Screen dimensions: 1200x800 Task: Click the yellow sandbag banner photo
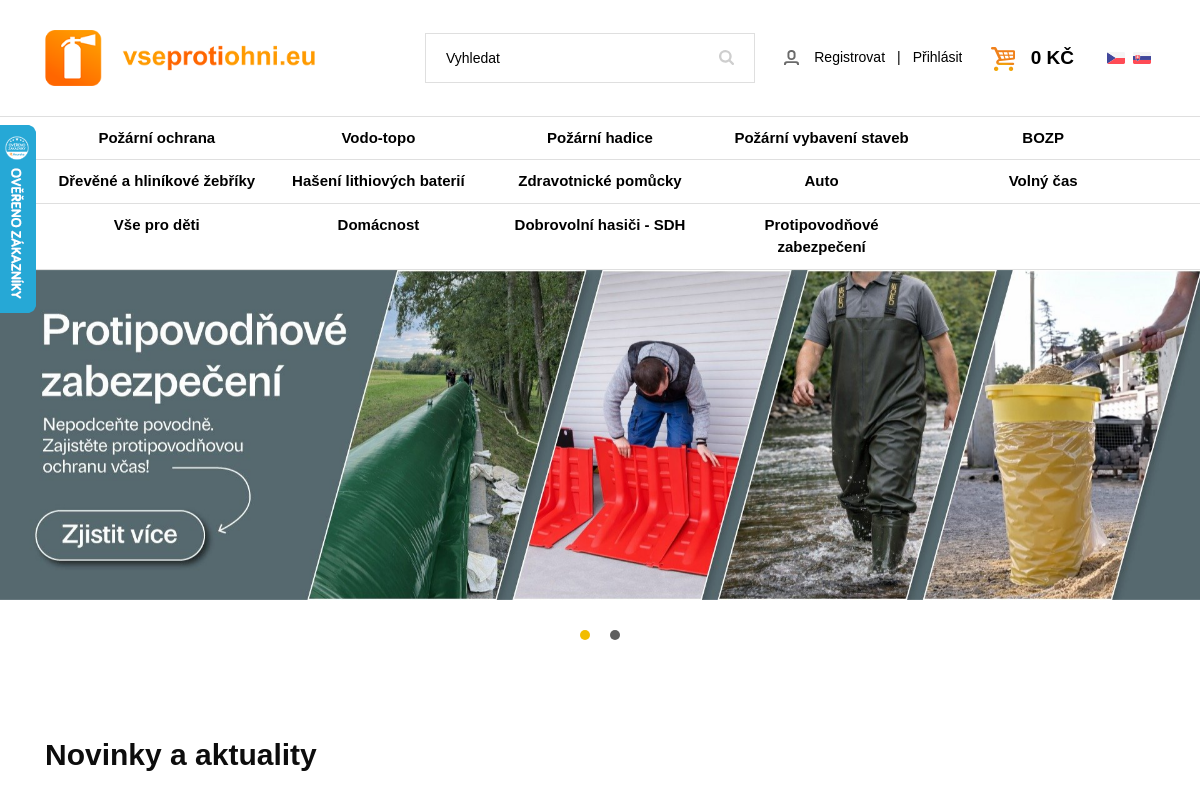point(1060,435)
